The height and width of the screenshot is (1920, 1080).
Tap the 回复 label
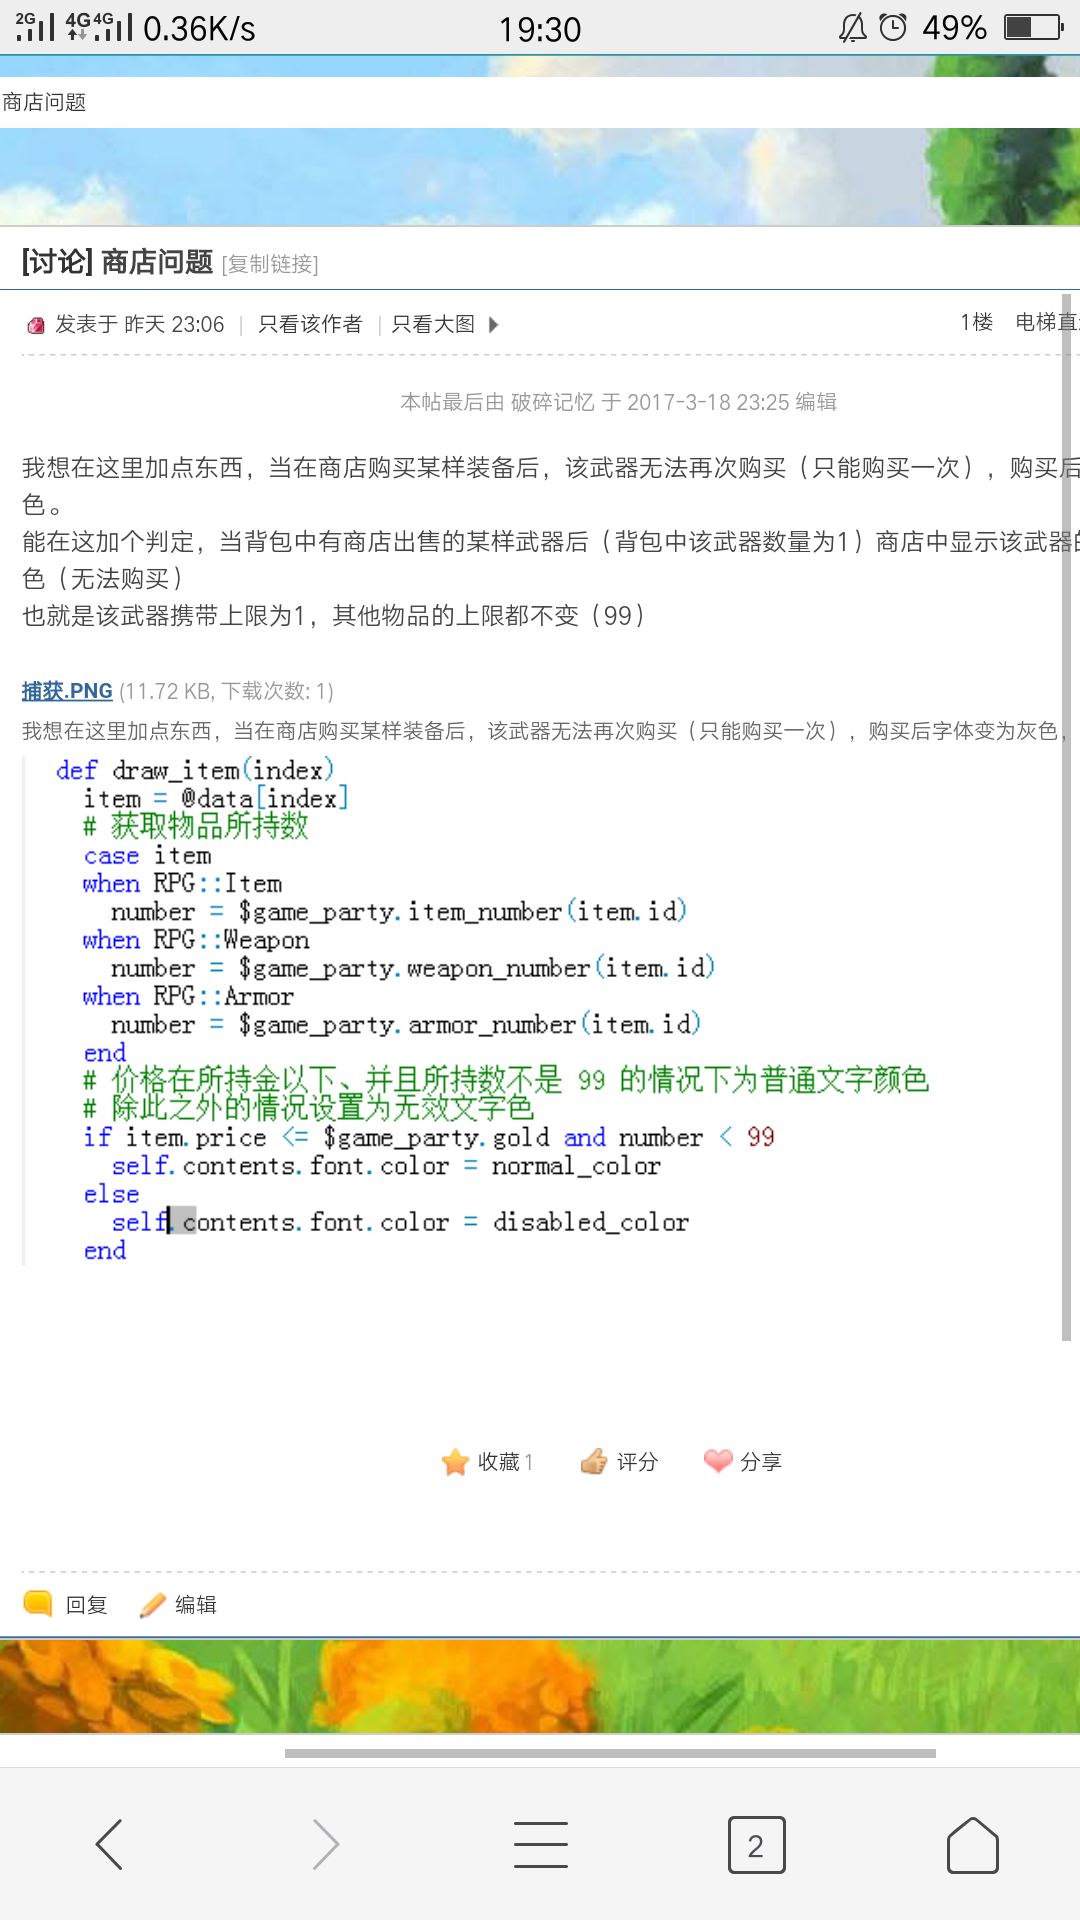click(x=86, y=1604)
